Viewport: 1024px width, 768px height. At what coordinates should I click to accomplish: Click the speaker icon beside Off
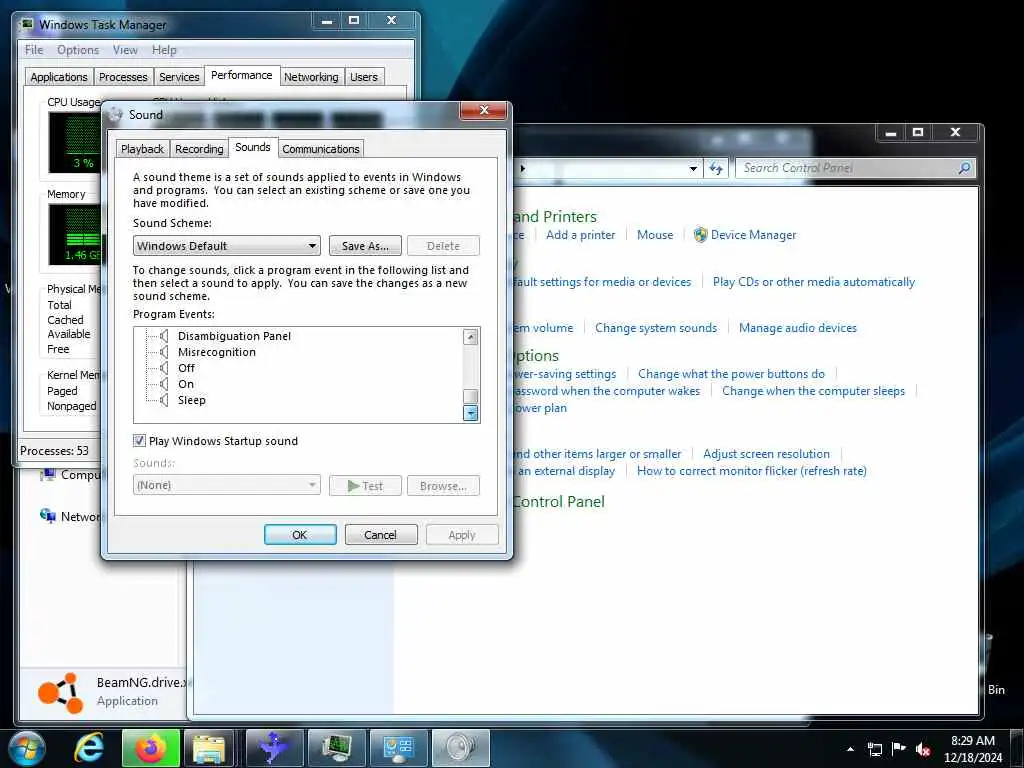164,368
